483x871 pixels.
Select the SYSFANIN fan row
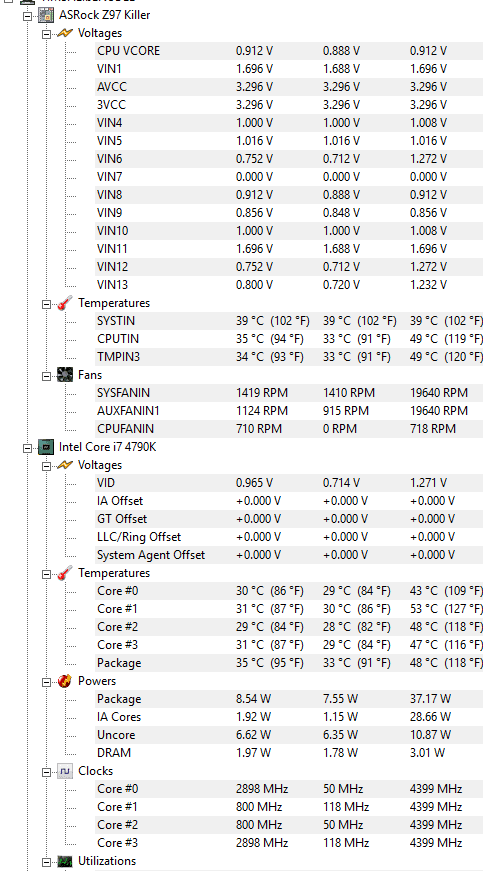[289, 393]
